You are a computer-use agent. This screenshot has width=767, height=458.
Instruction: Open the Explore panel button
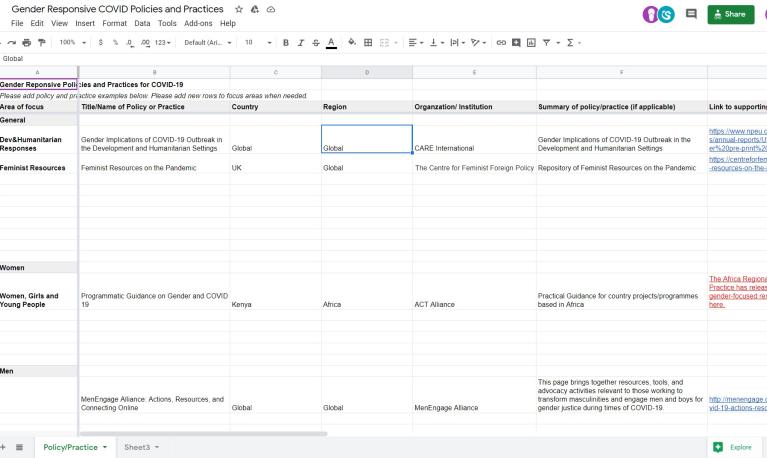tap(733, 447)
